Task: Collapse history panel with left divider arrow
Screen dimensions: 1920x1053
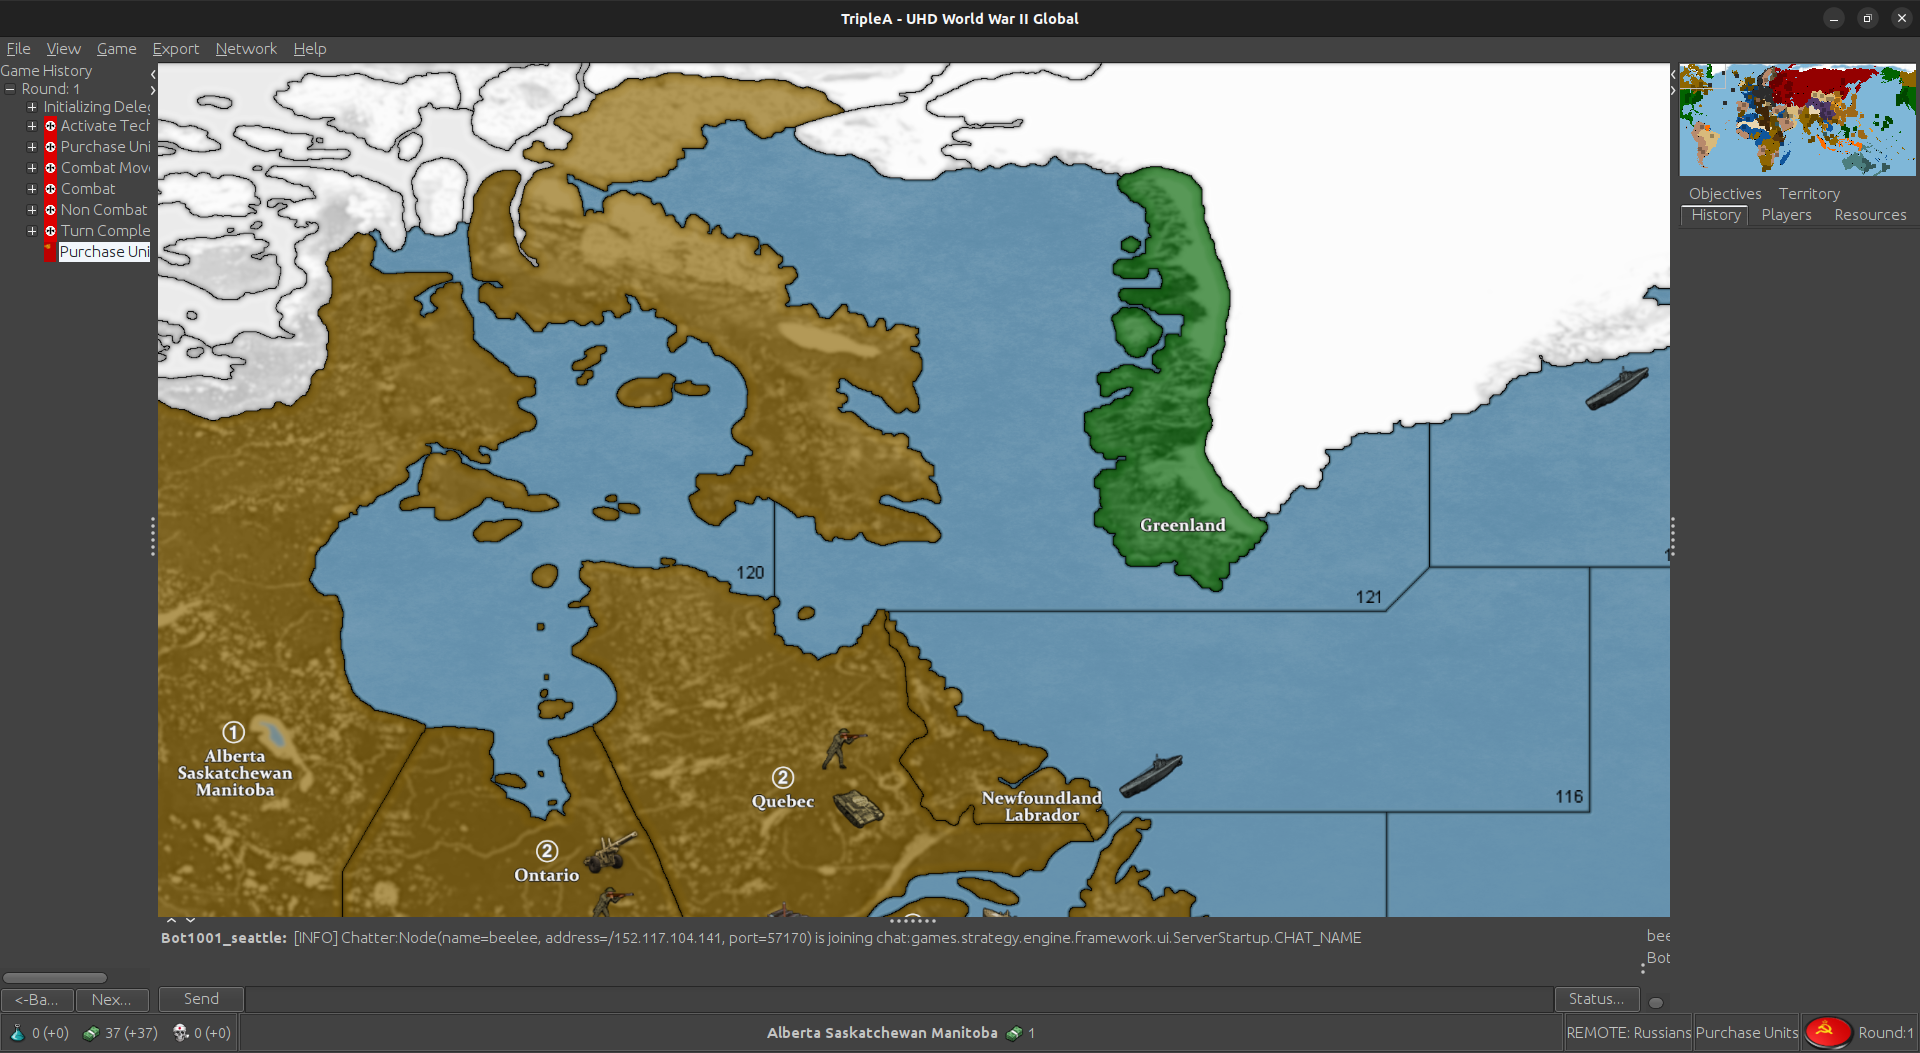Action: [x=153, y=74]
